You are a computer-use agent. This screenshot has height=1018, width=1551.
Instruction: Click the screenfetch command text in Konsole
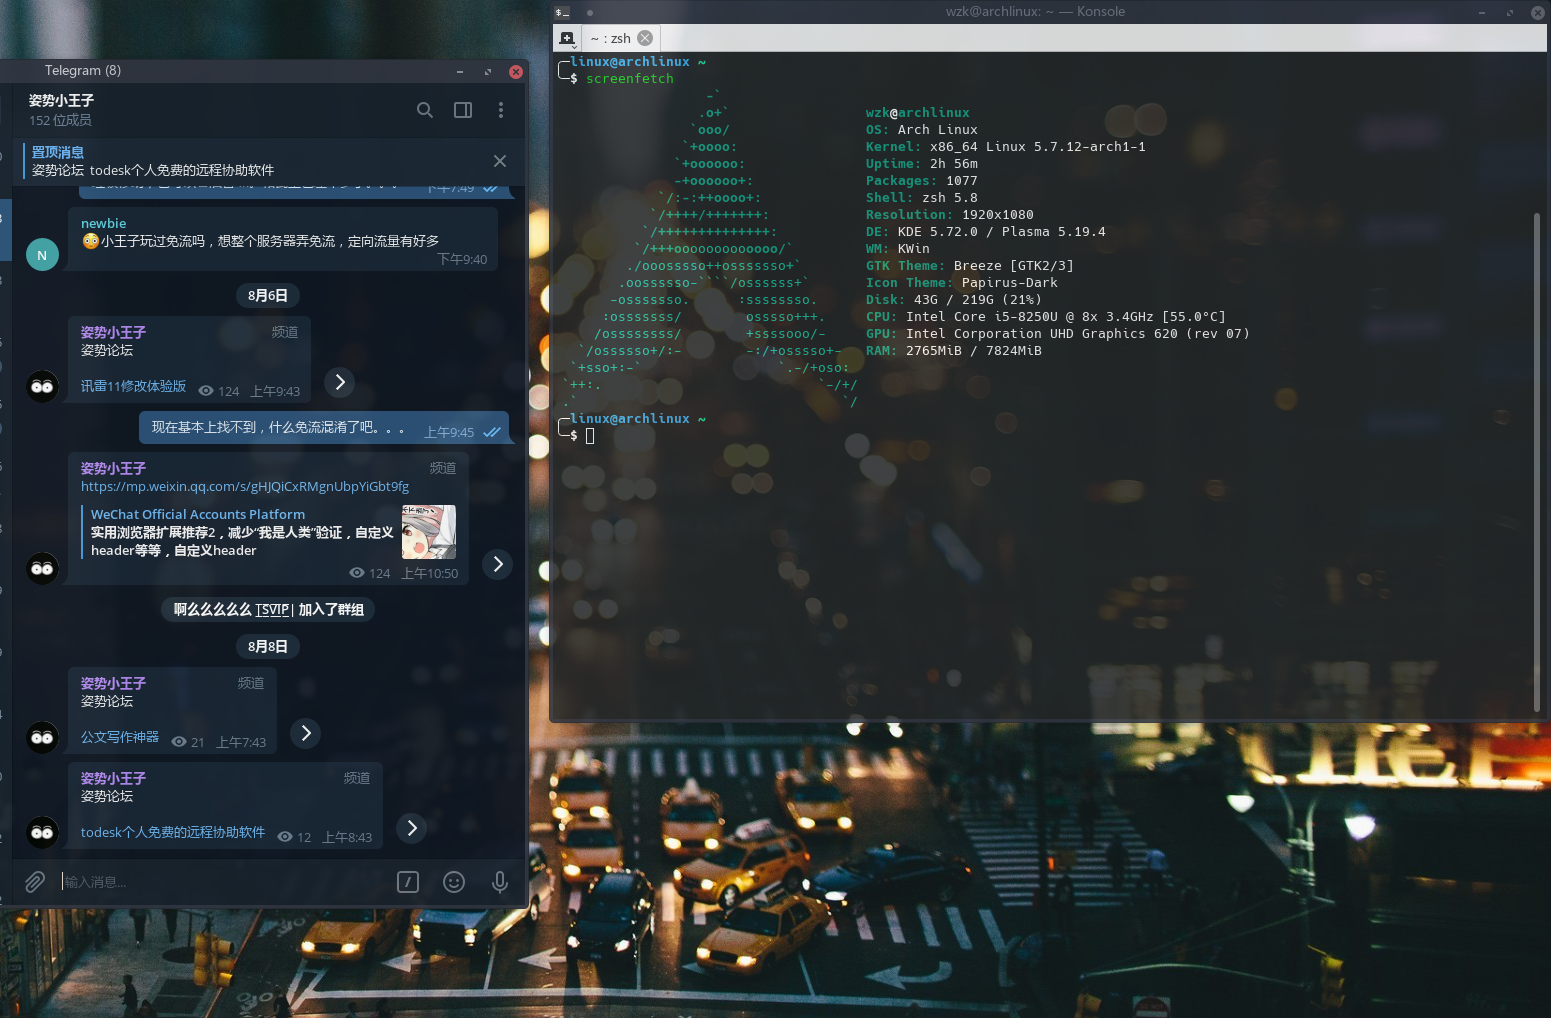(630, 78)
